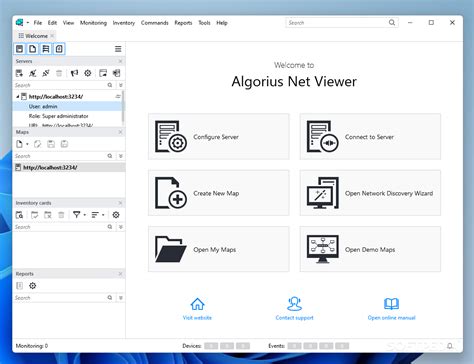Close the Maps panel
Image resolution: width=474 pixels, height=364 pixels.
coord(120,132)
